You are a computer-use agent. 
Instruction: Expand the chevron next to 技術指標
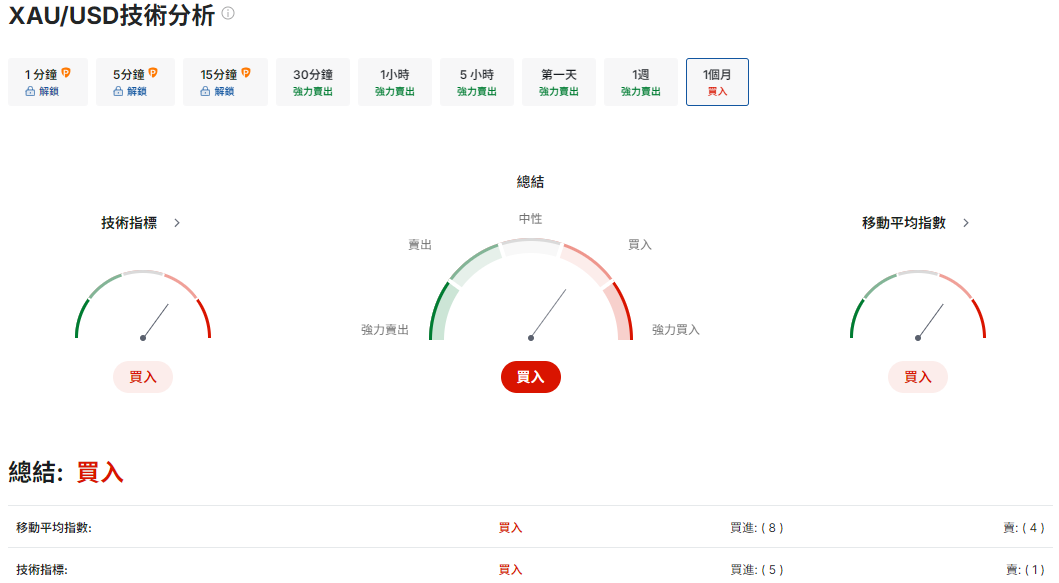point(177,223)
